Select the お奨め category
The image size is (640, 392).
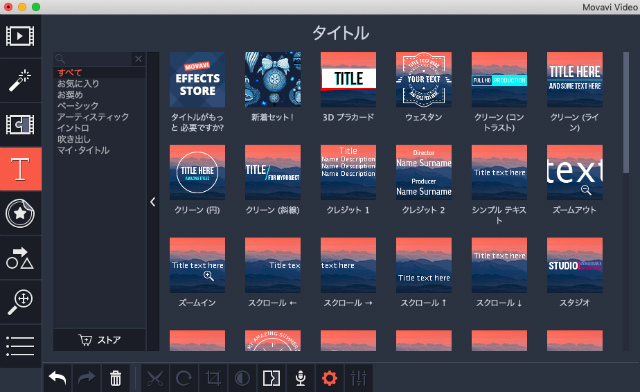point(70,95)
